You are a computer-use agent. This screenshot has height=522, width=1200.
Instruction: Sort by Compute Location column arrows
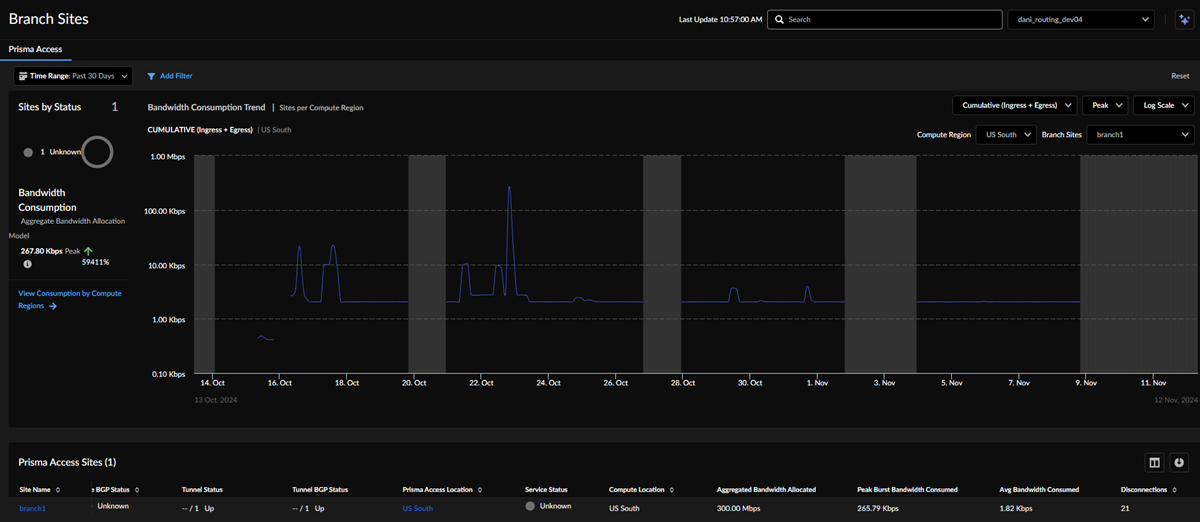point(670,490)
